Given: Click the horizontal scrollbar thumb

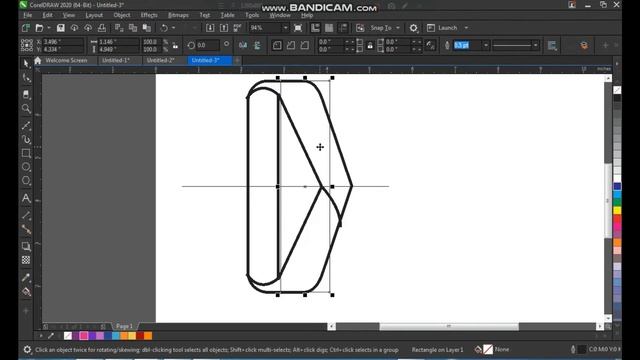Looking at the screenshot, I should (449, 326).
